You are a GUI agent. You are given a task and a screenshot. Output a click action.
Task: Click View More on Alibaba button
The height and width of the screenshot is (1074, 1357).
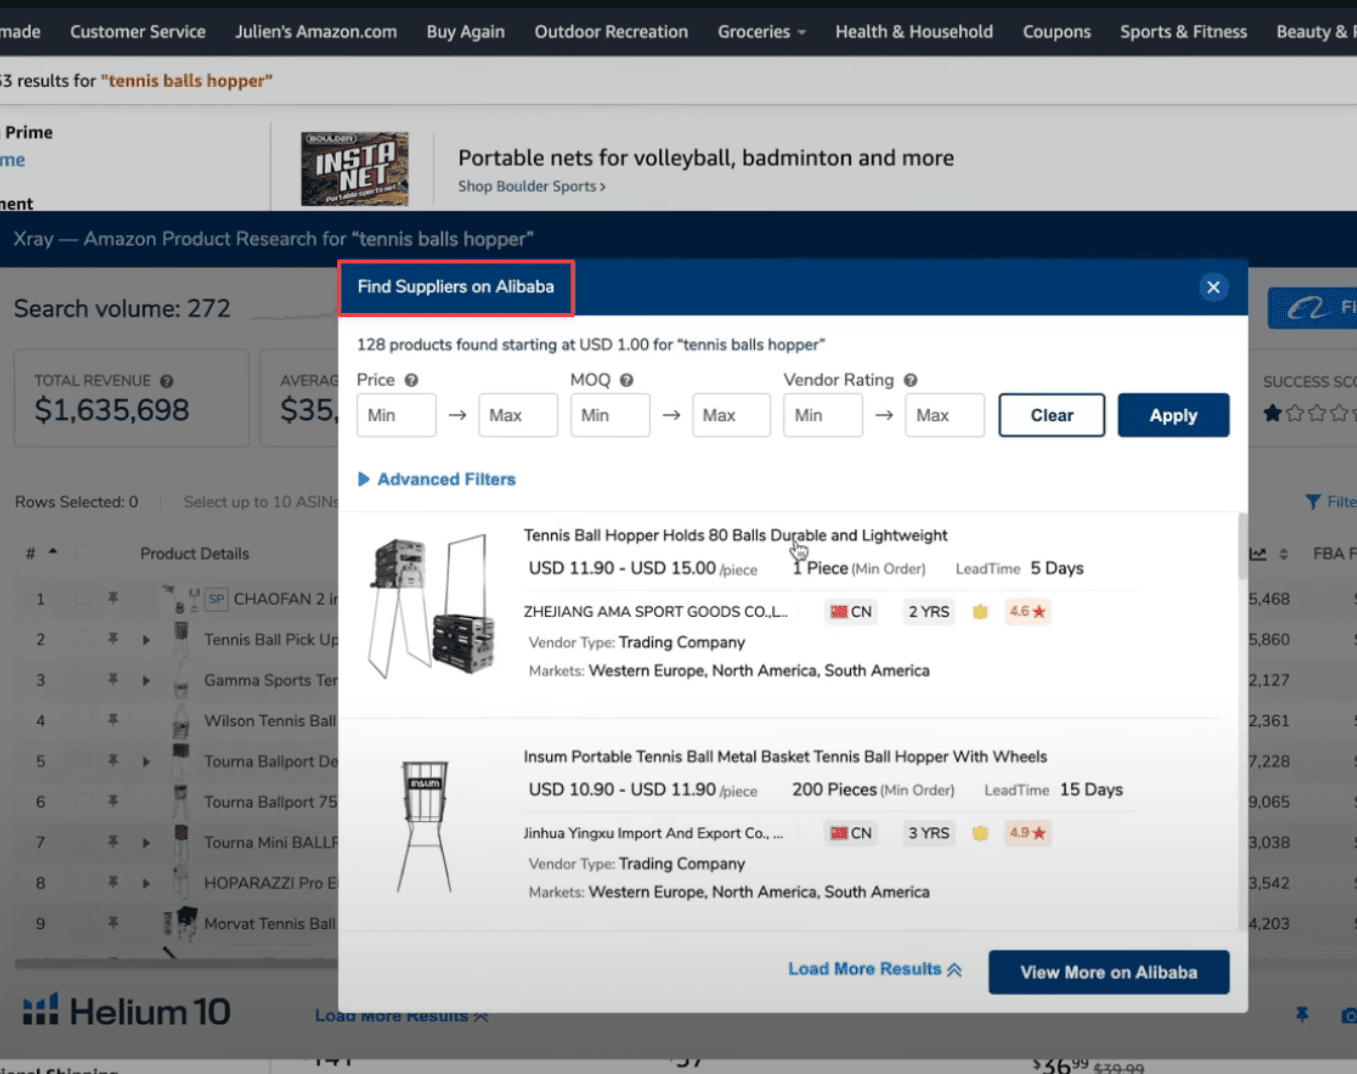click(1108, 972)
